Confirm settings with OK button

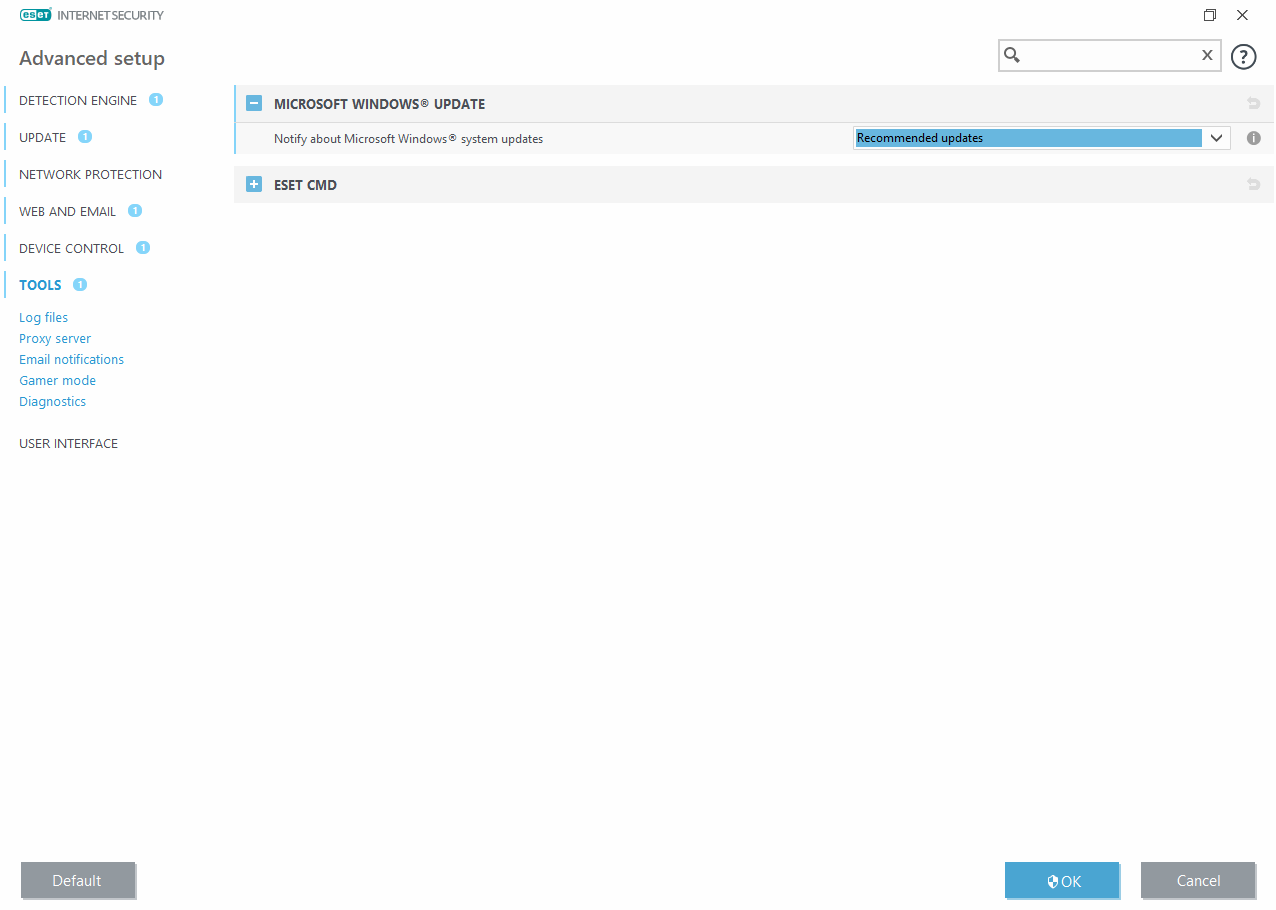(1062, 881)
